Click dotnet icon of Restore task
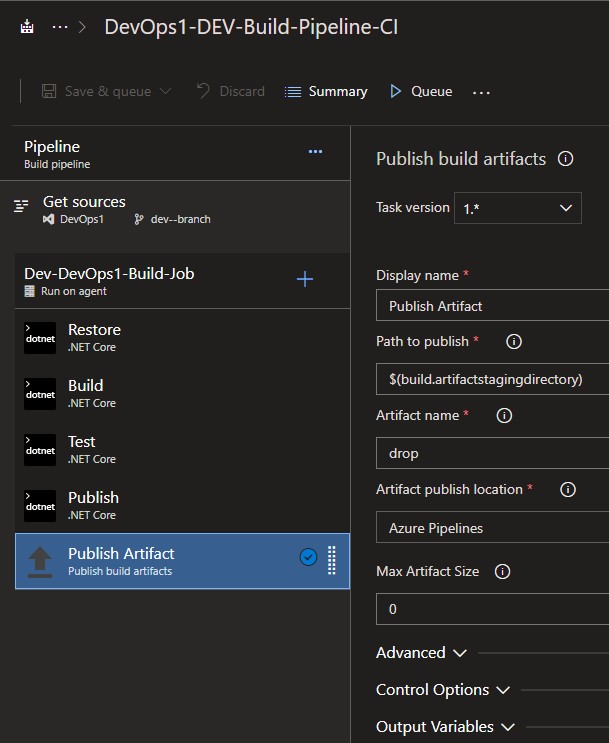 [40, 338]
